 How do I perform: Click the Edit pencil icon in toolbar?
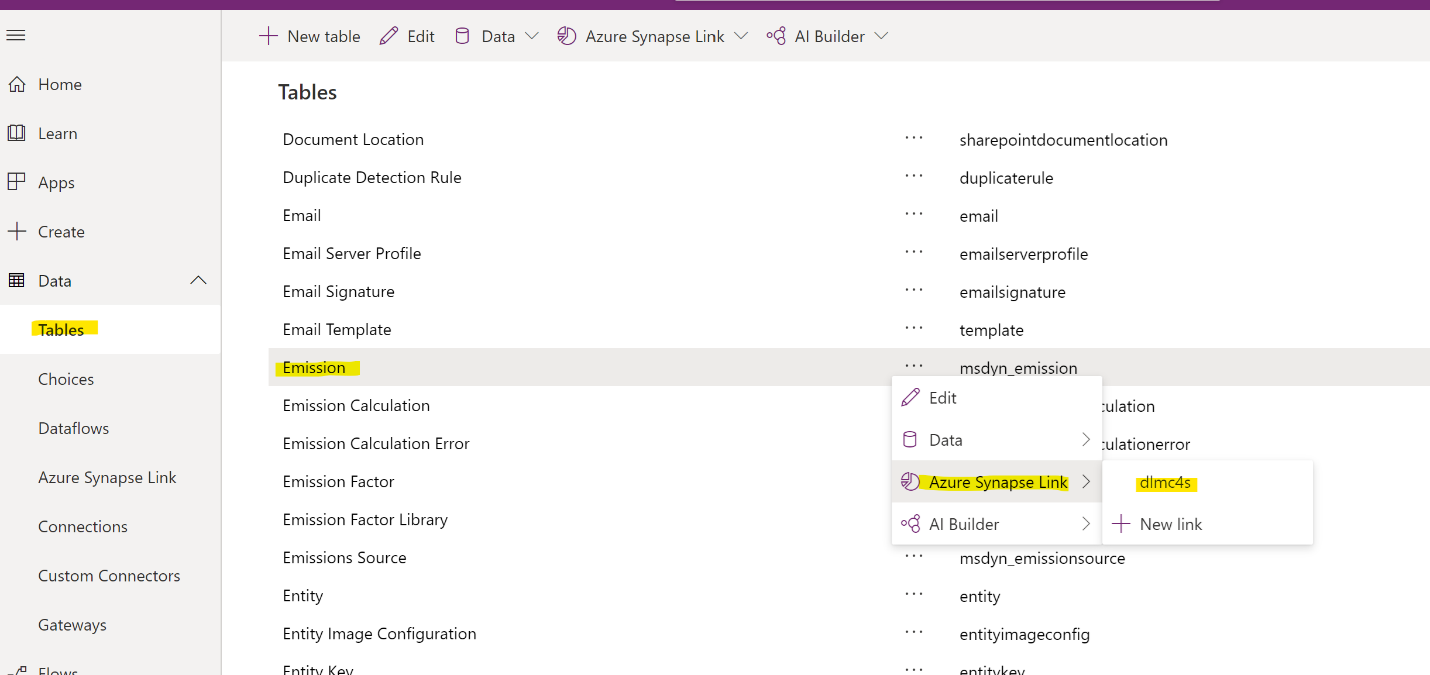click(389, 36)
